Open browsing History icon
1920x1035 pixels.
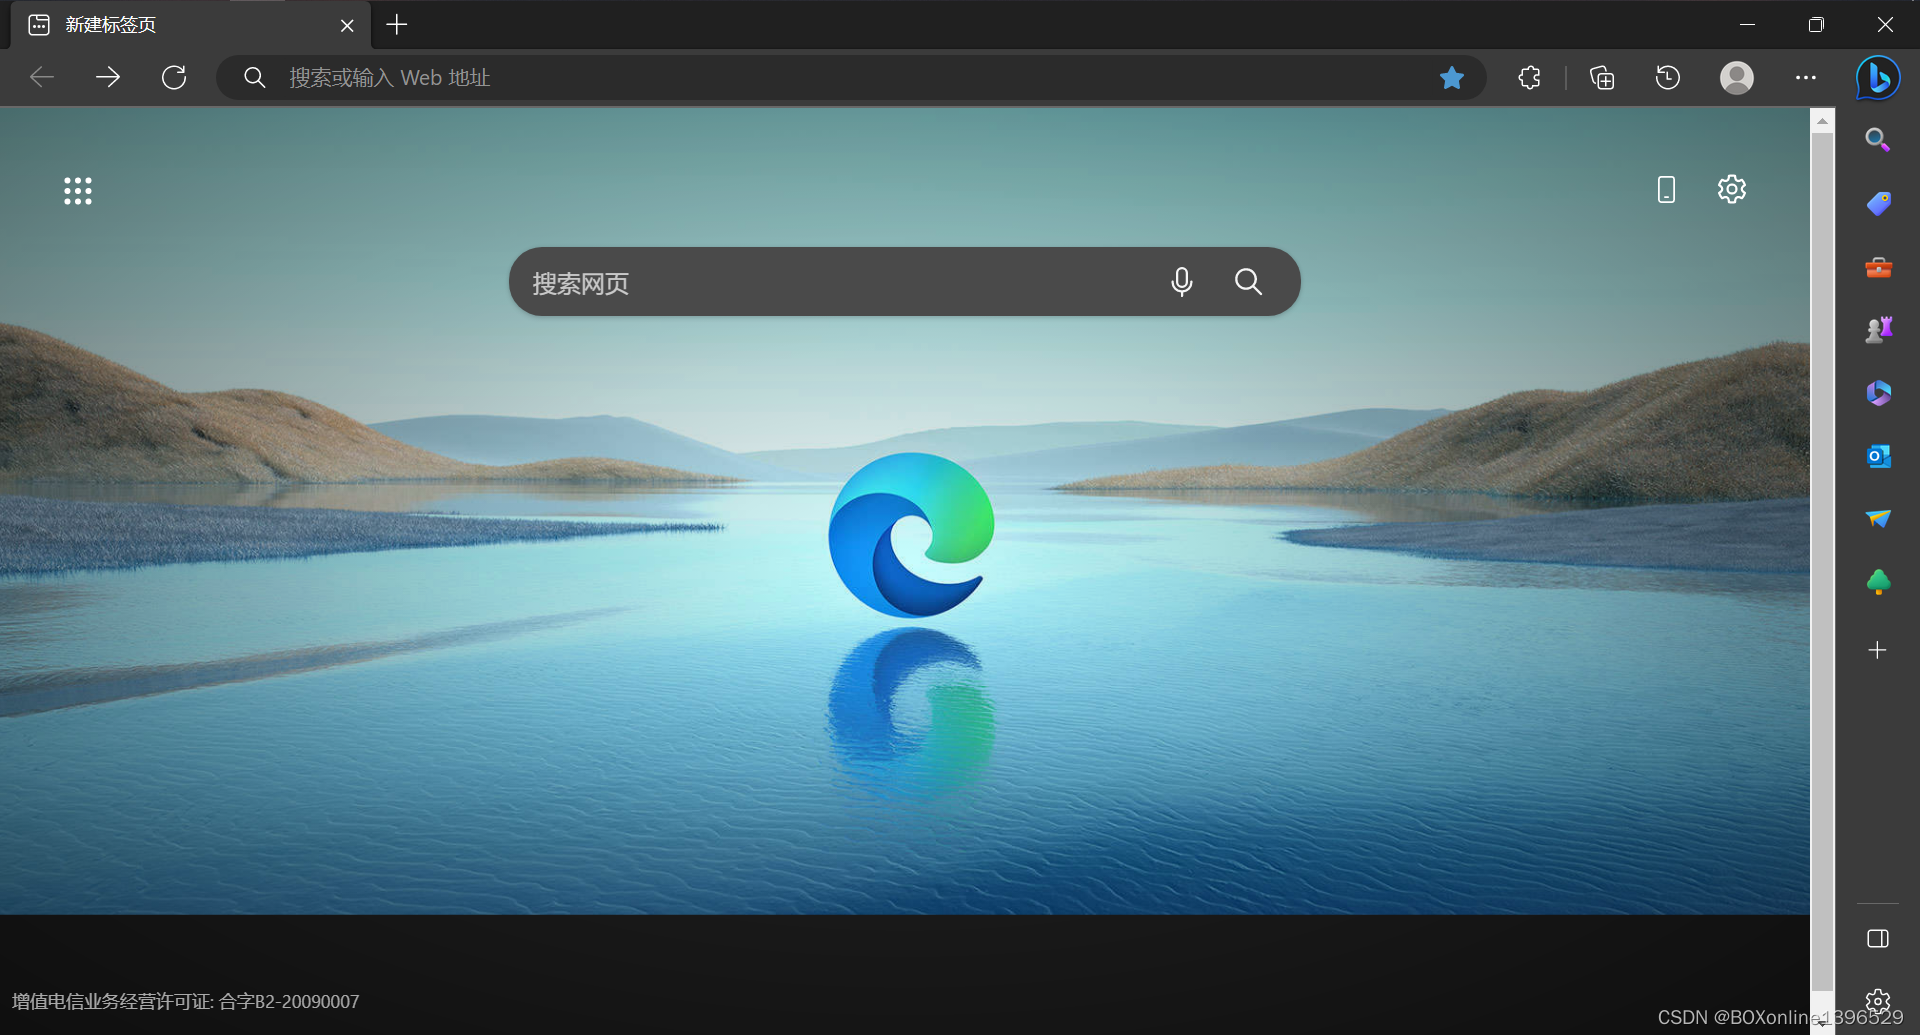(x=1668, y=77)
